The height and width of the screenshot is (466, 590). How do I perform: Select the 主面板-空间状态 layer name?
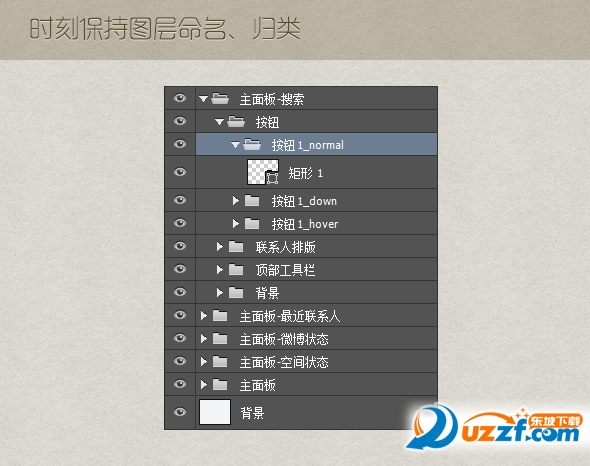pos(284,362)
